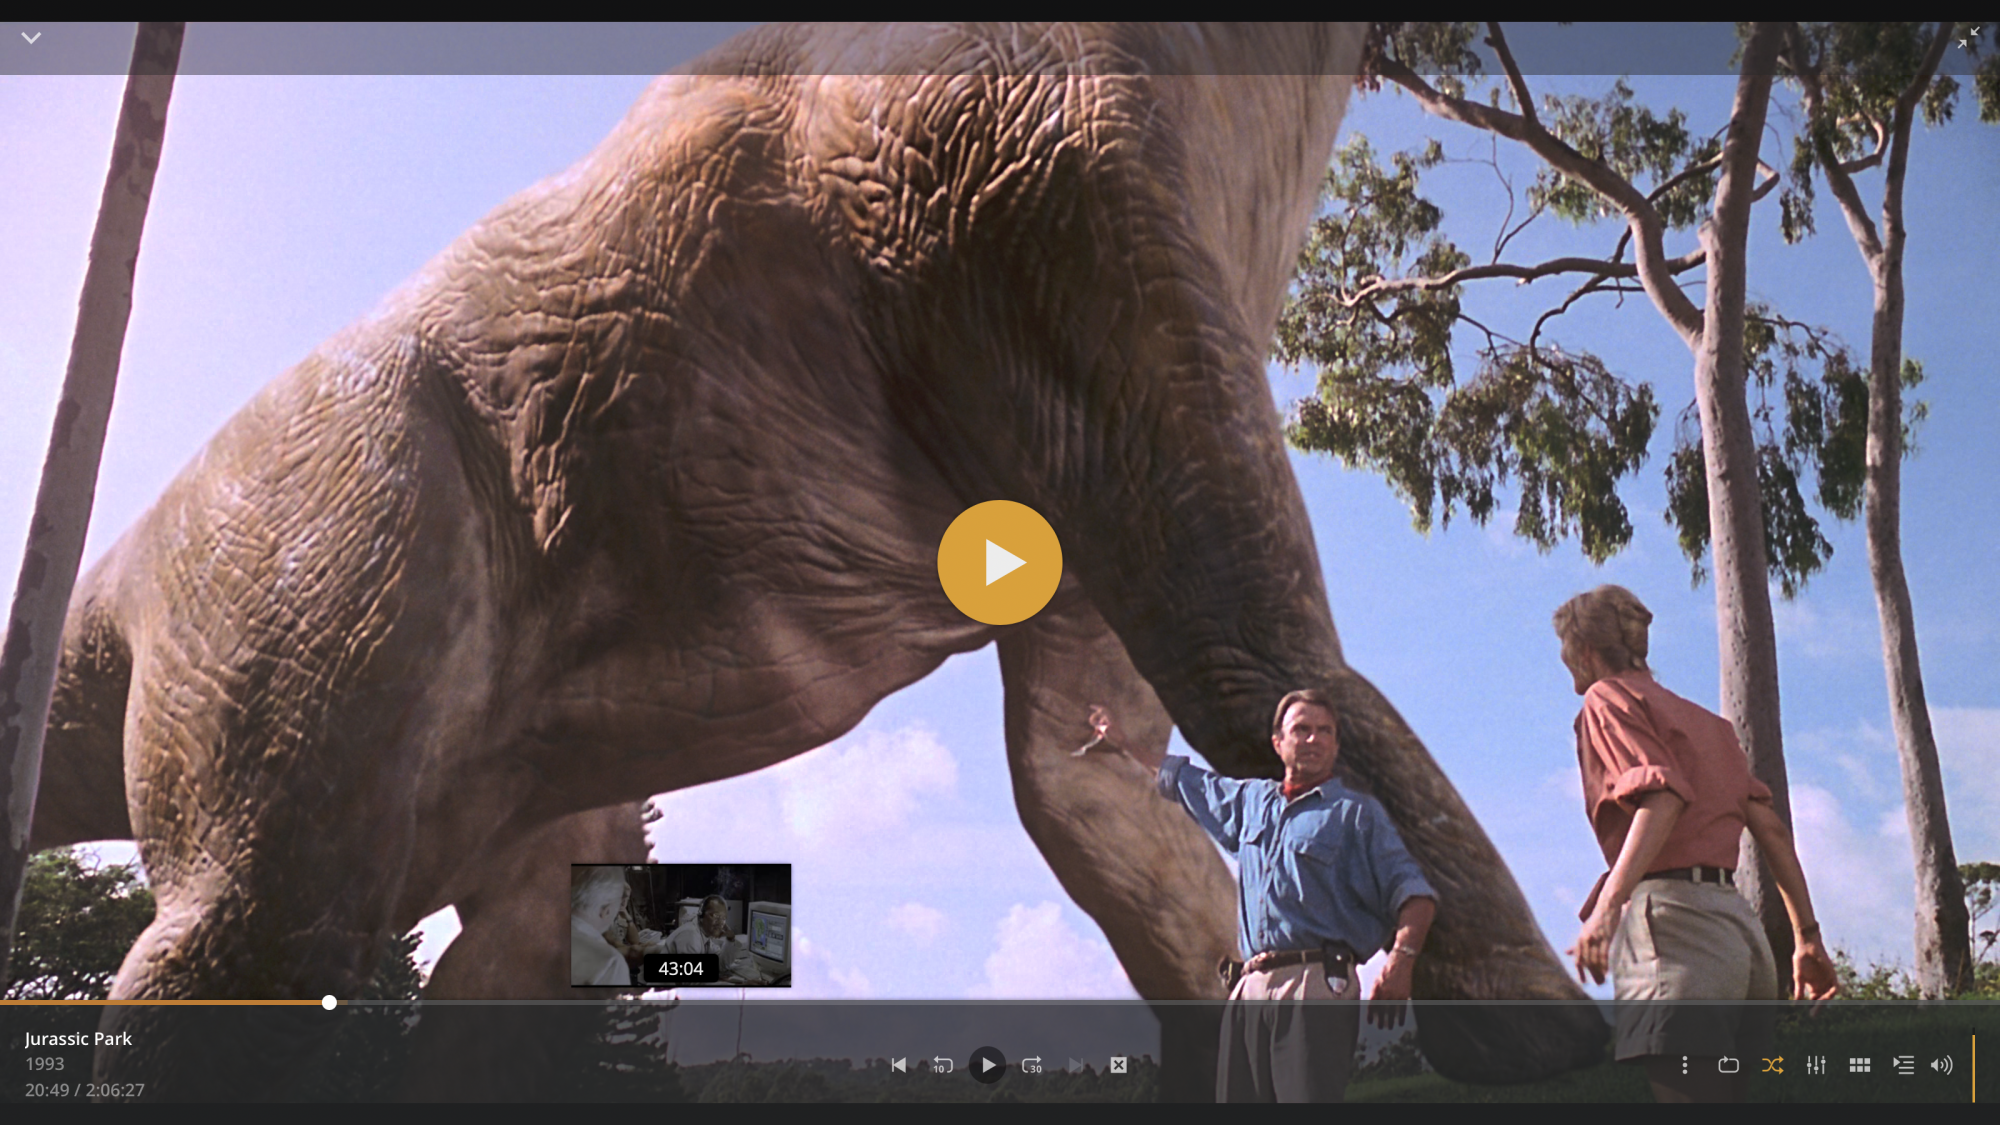This screenshot has width=2000, height=1125.
Task: Open the three-dot more options menu
Action: 1684,1065
